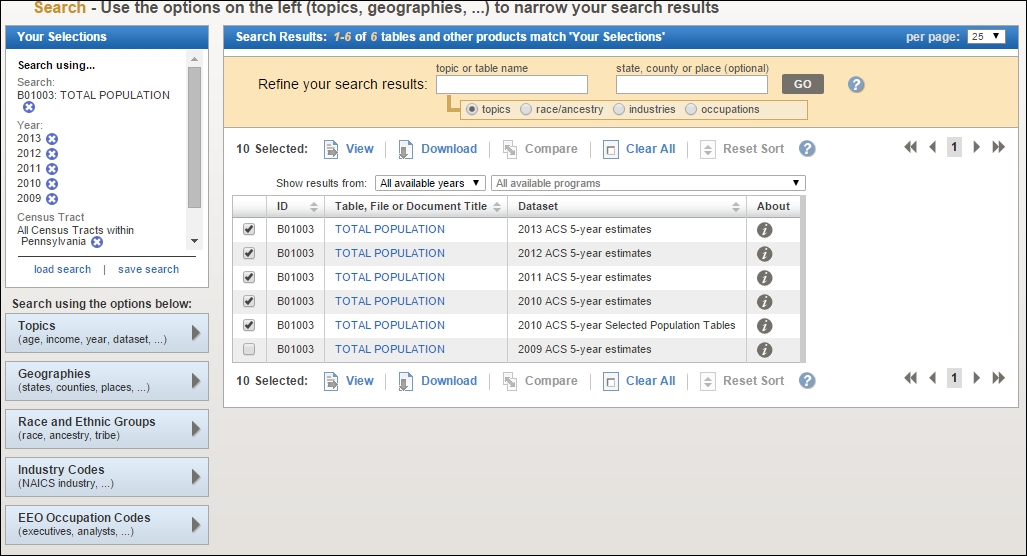Show info for 2010 Selected Population Tables
Viewport: 1027px width, 556px height.
tap(764, 326)
